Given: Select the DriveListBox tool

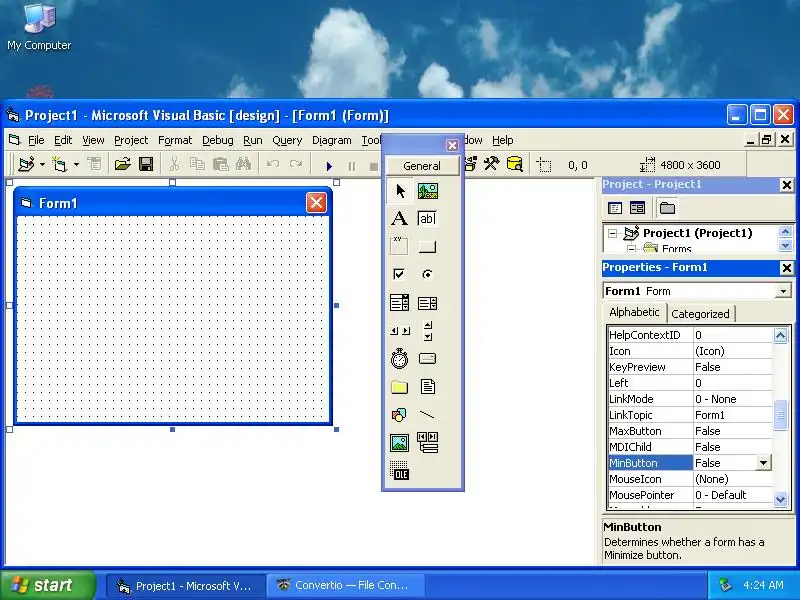Looking at the screenshot, I should [x=428, y=359].
